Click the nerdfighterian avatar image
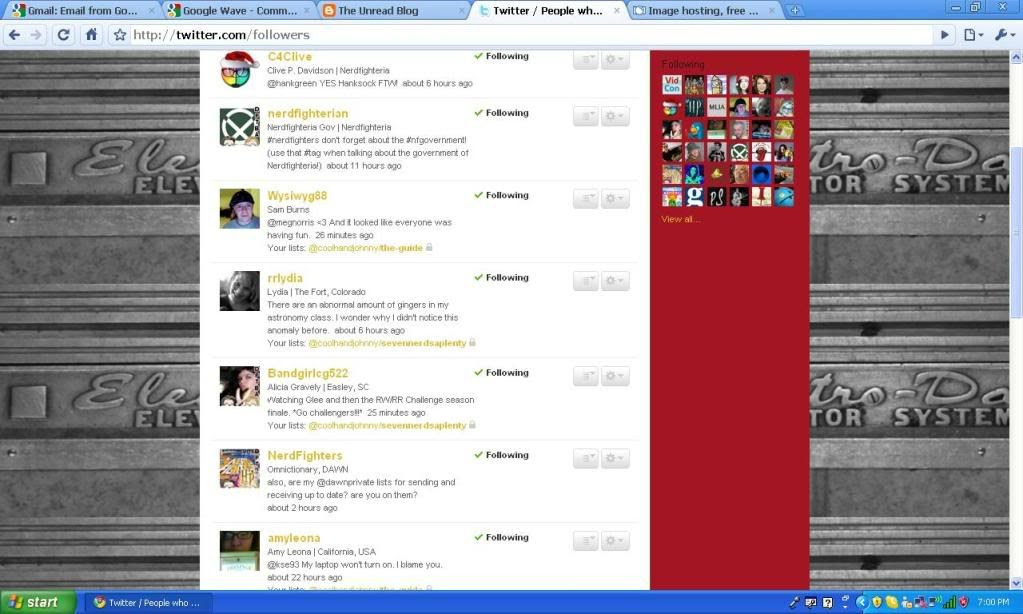 point(239,127)
